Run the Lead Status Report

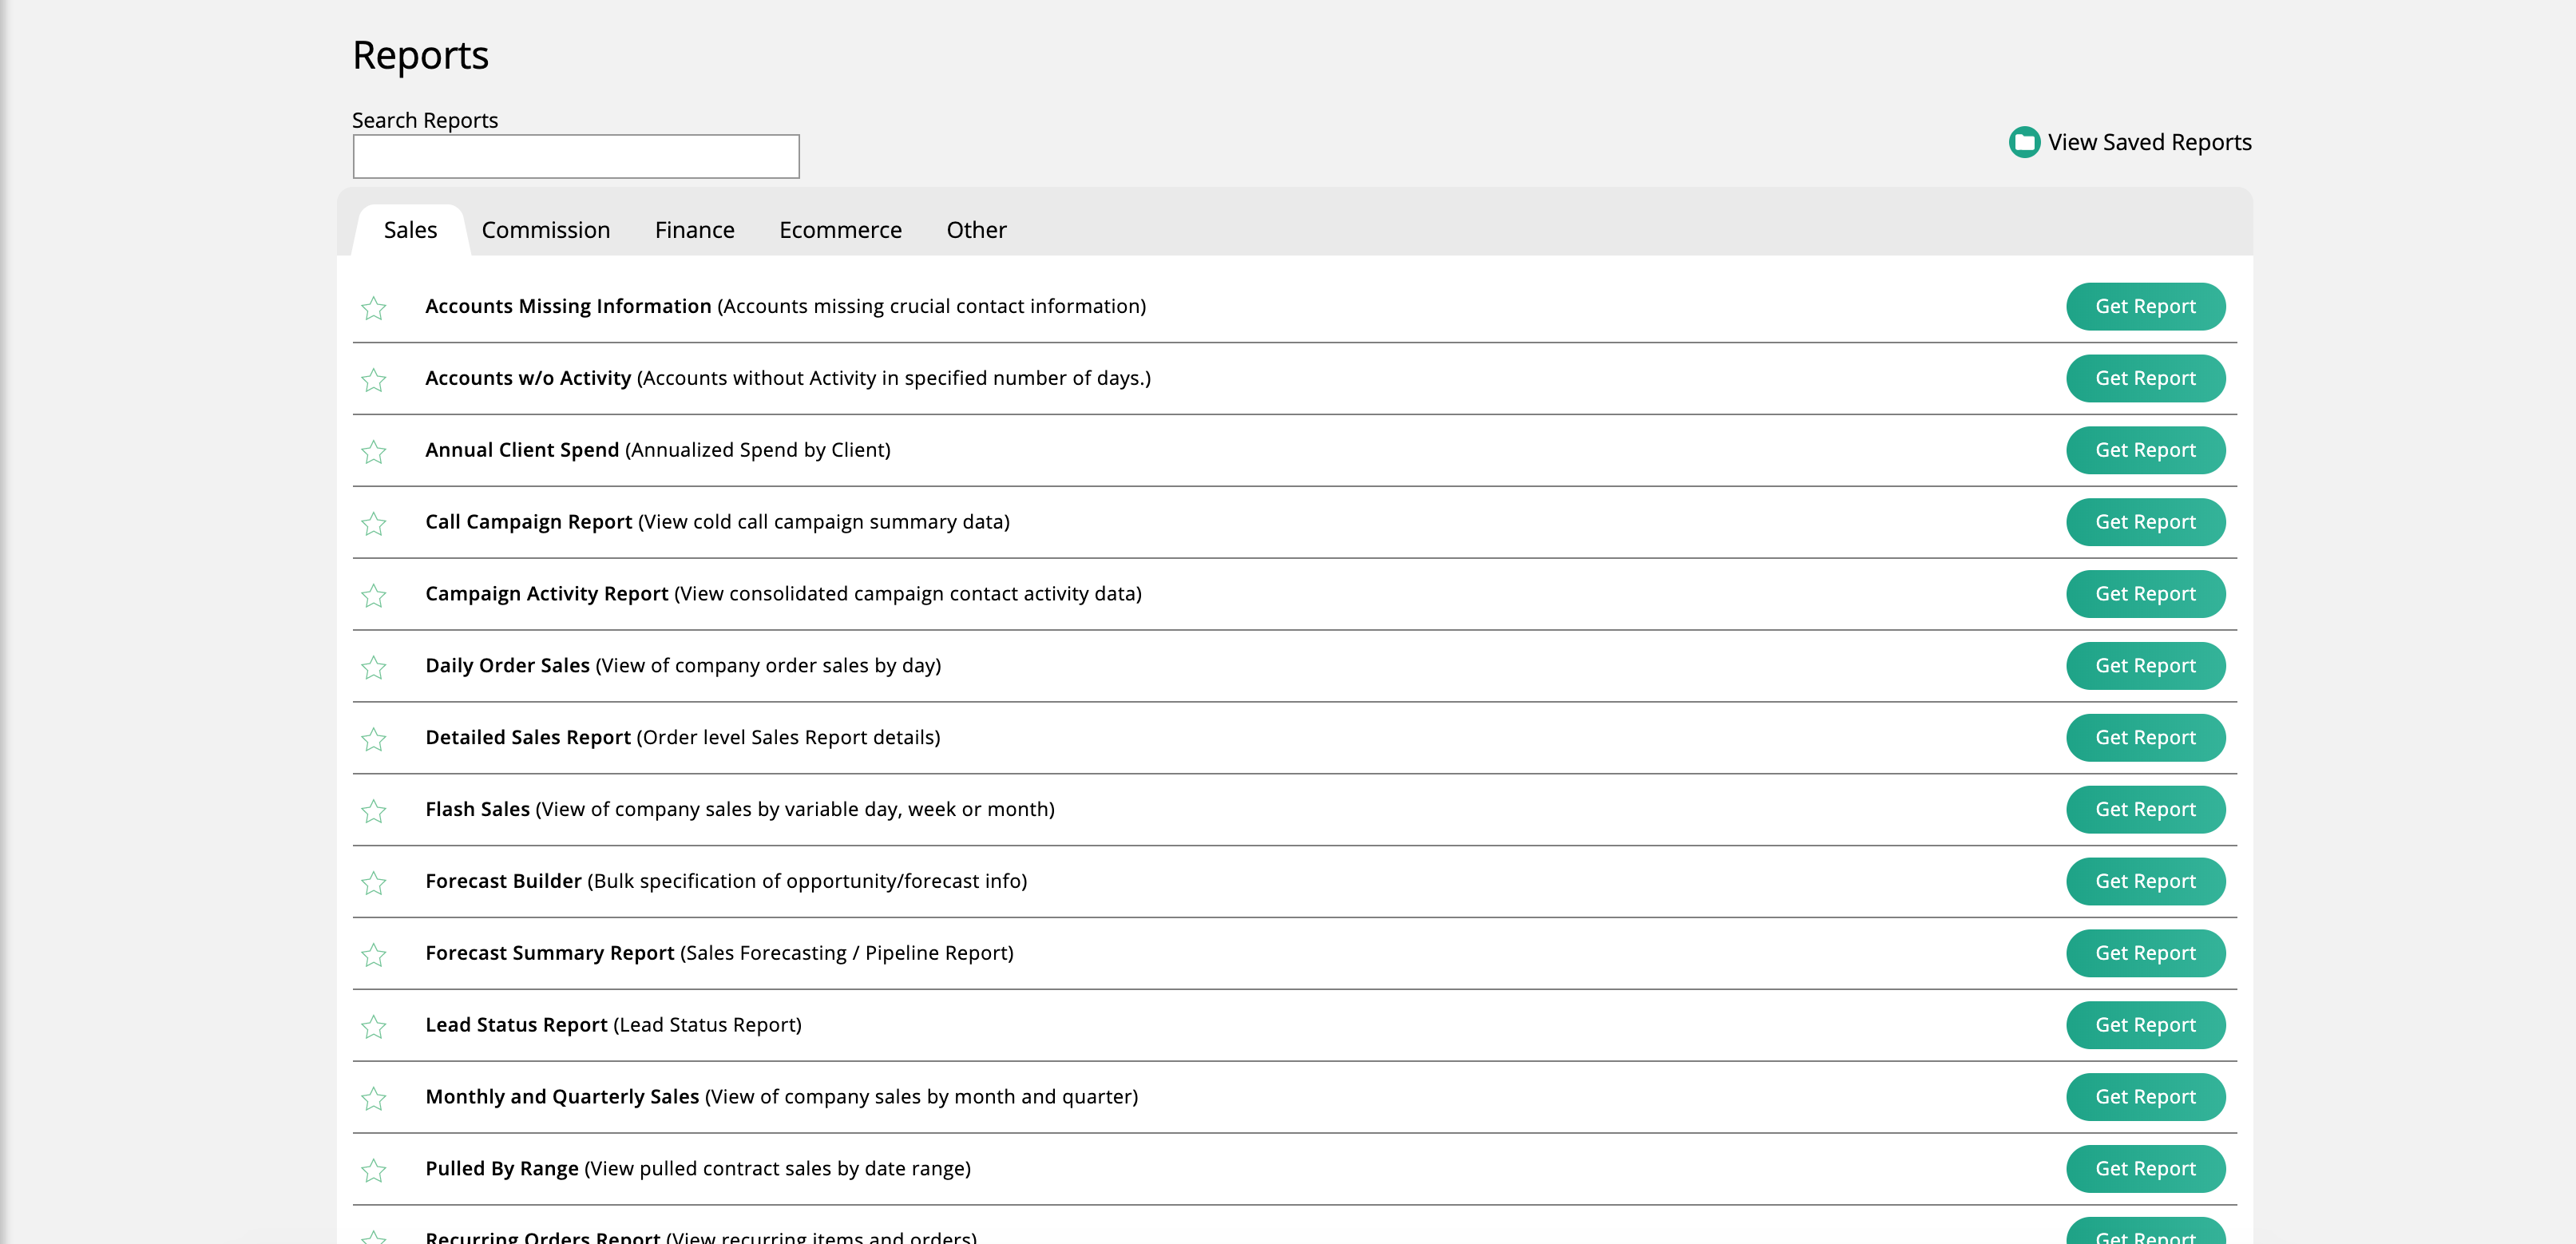point(2145,1026)
